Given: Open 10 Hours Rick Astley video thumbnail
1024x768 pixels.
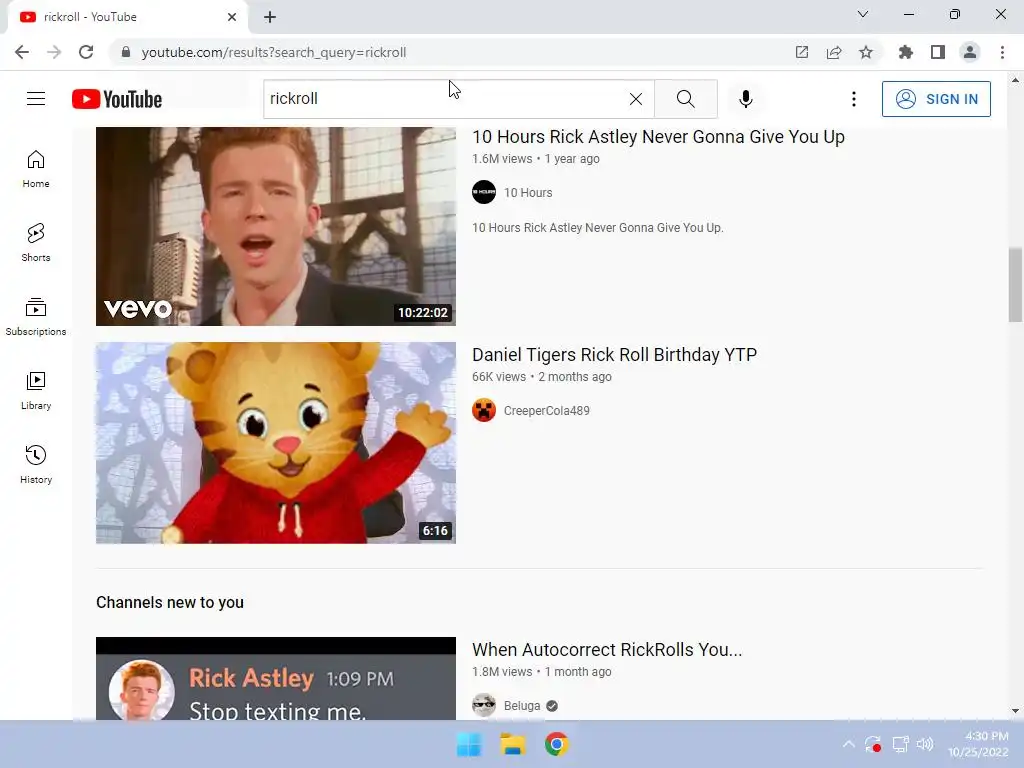Looking at the screenshot, I should point(276,226).
